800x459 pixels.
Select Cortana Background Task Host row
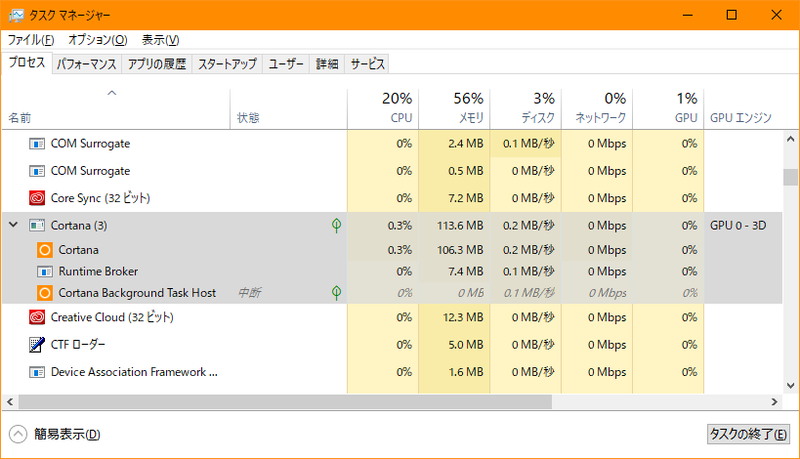tap(392, 293)
